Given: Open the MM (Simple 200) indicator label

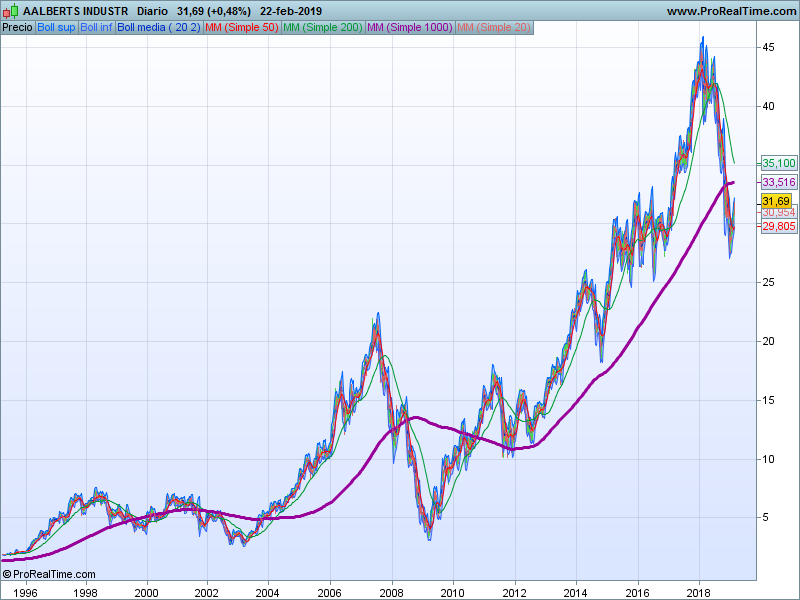Looking at the screenshot, I should (x=323, y=28).
